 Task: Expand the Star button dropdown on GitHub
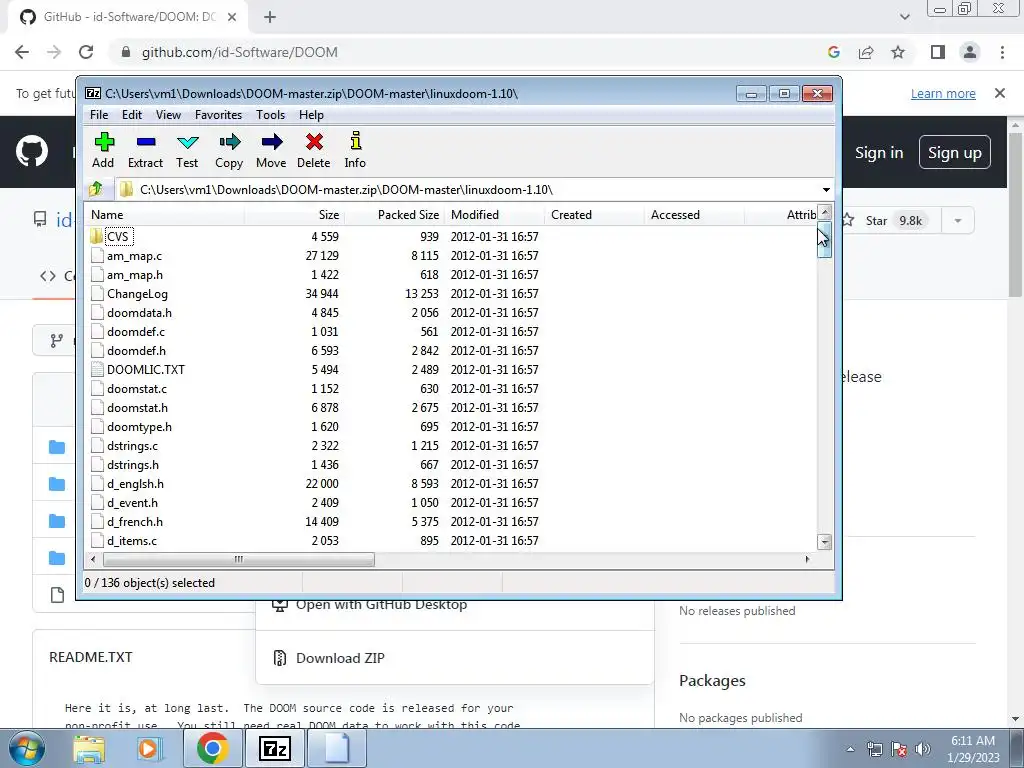pos(957,221)
